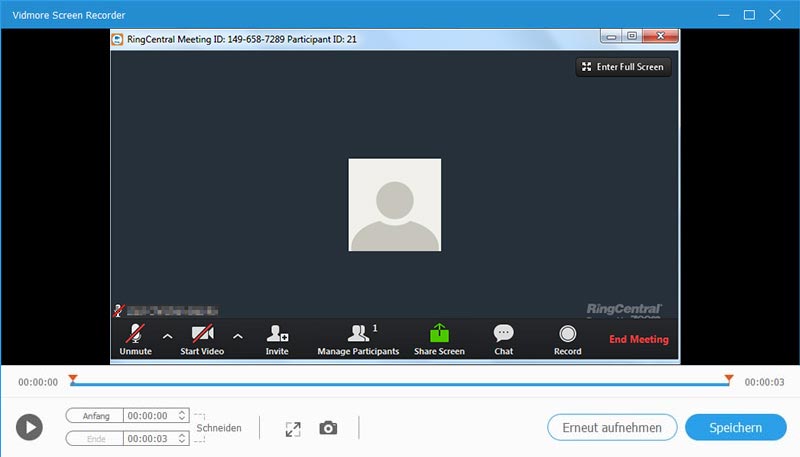Viewport: 800px width, 457px height.
Task: Click the middle of the blue timeline bar
Action: (400, 384)
